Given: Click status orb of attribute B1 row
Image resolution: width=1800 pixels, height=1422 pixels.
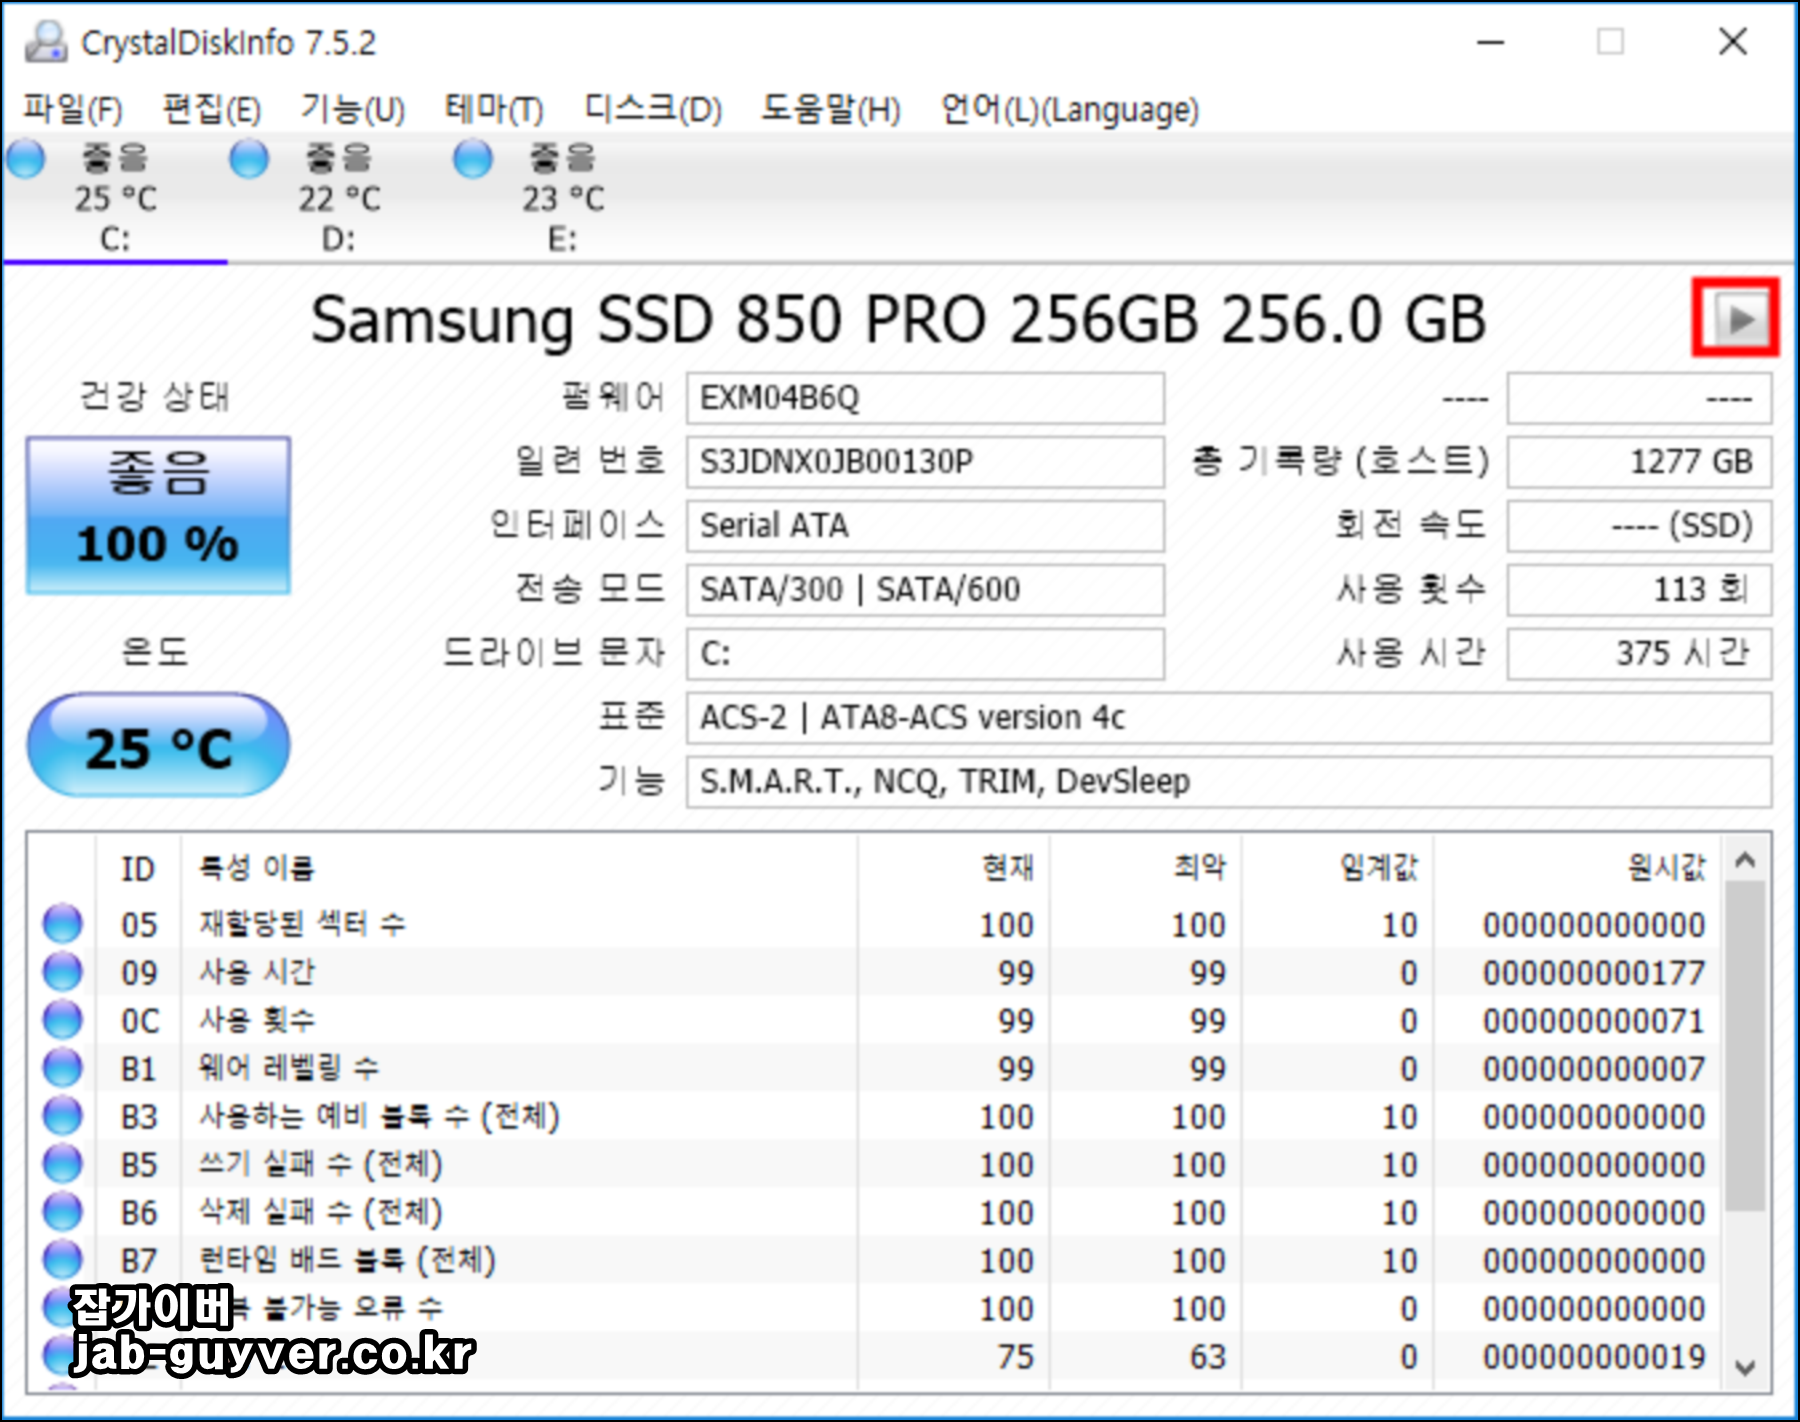Looking at the screenshot, I should (x=62, y=1067).
